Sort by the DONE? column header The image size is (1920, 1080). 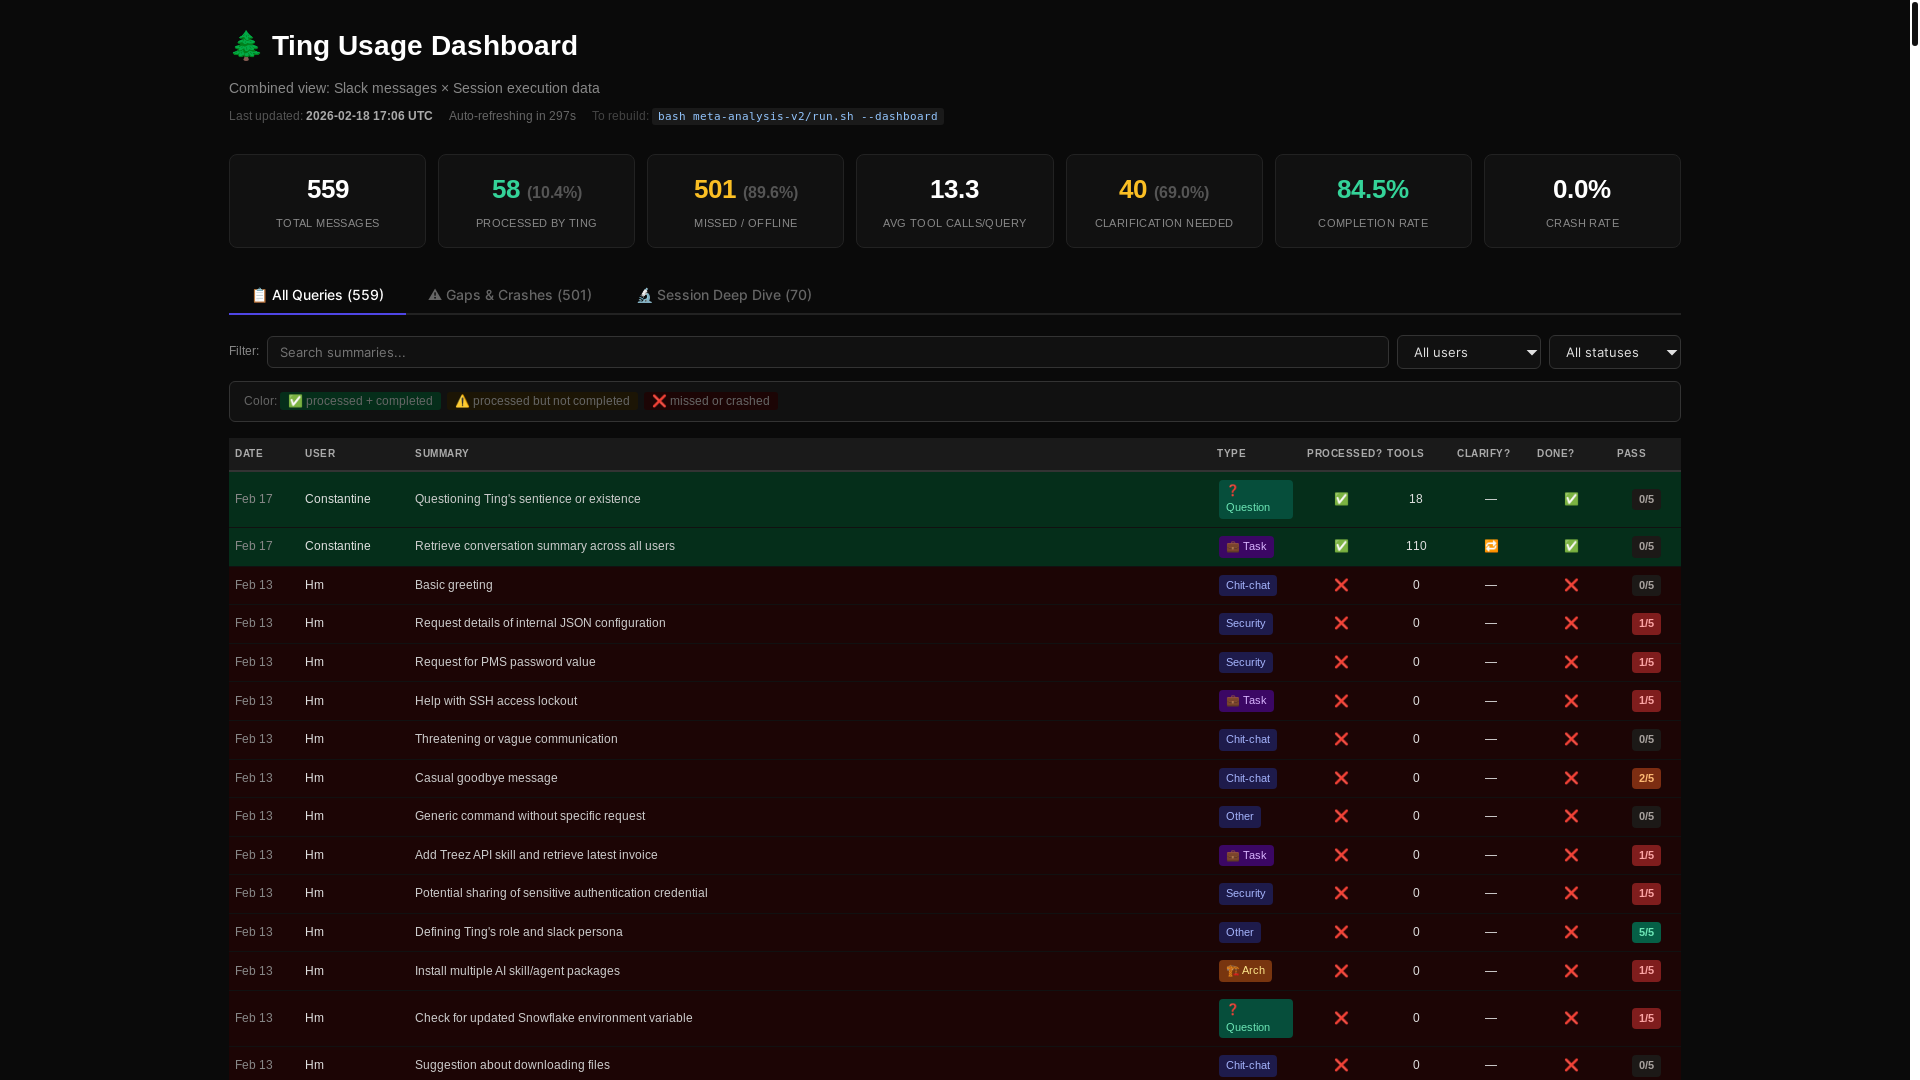click(x=1555, y=454)
